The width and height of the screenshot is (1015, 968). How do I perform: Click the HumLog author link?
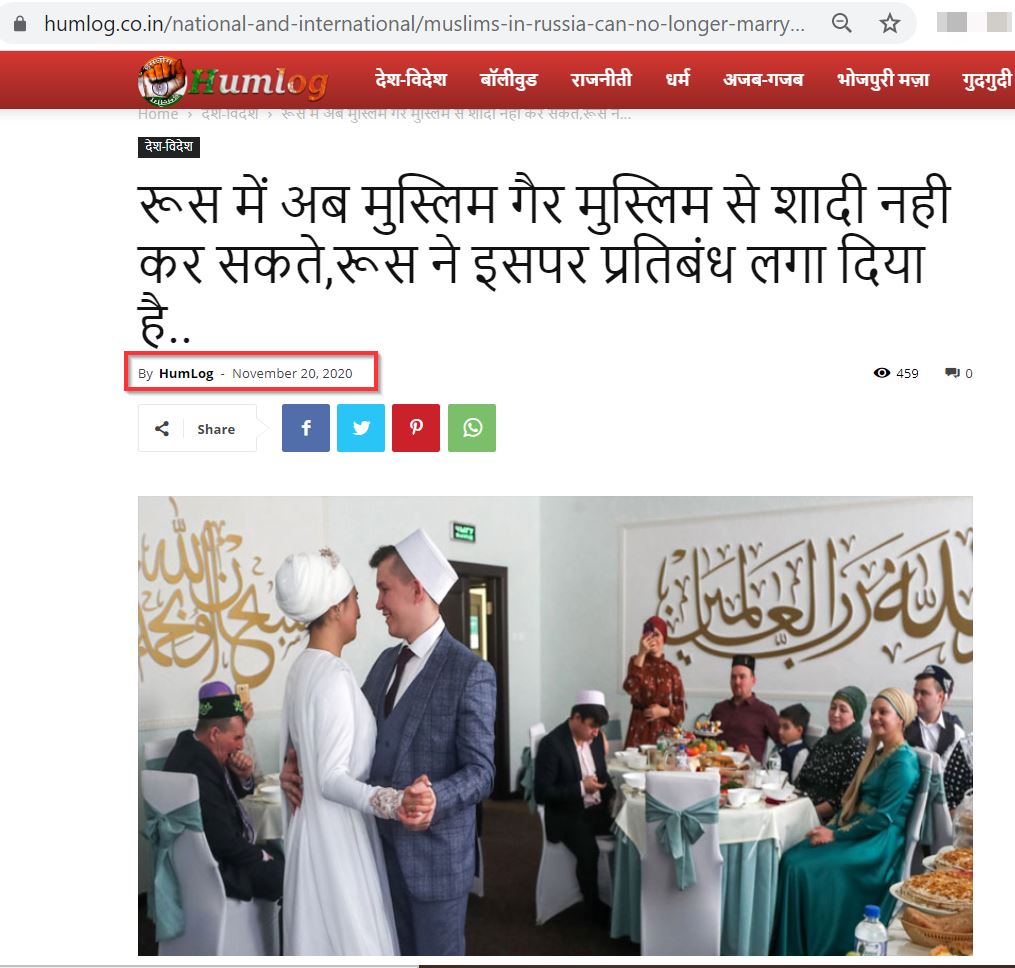(186, 374)
